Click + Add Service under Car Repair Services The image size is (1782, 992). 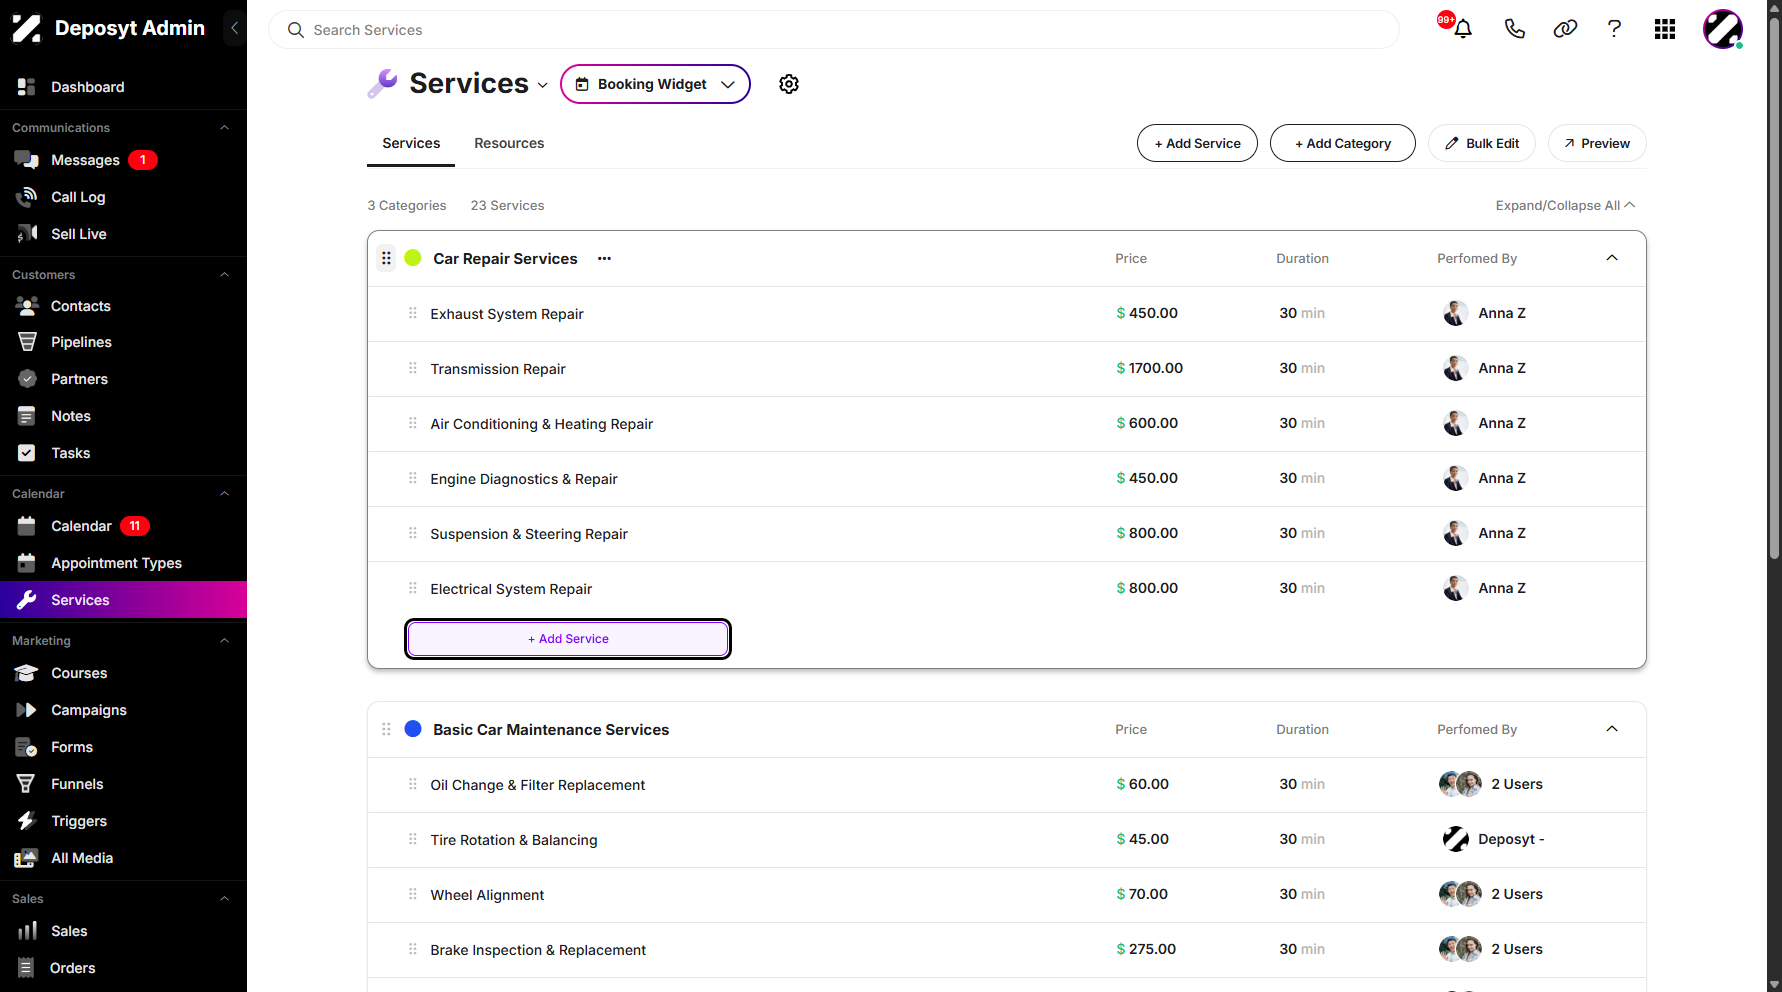(x=568, y=639)
